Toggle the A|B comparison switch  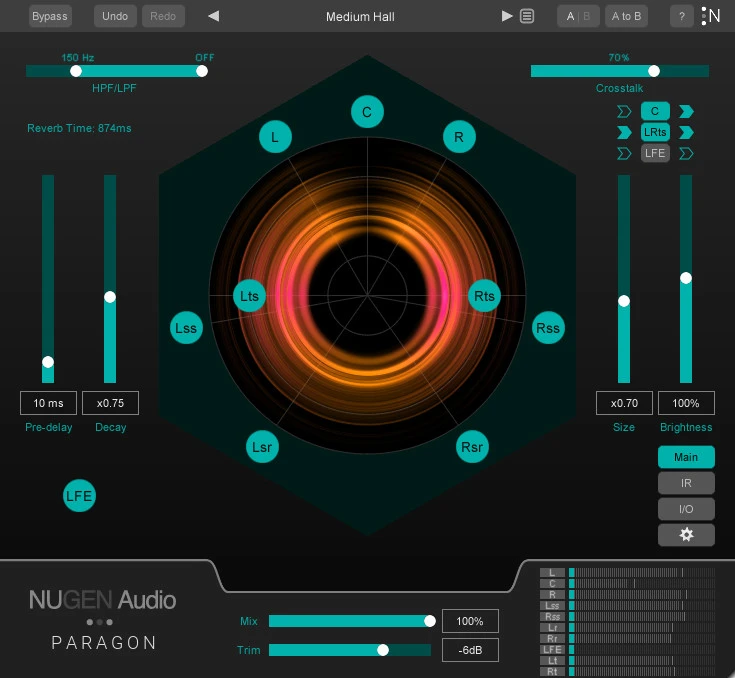(578, 17)
